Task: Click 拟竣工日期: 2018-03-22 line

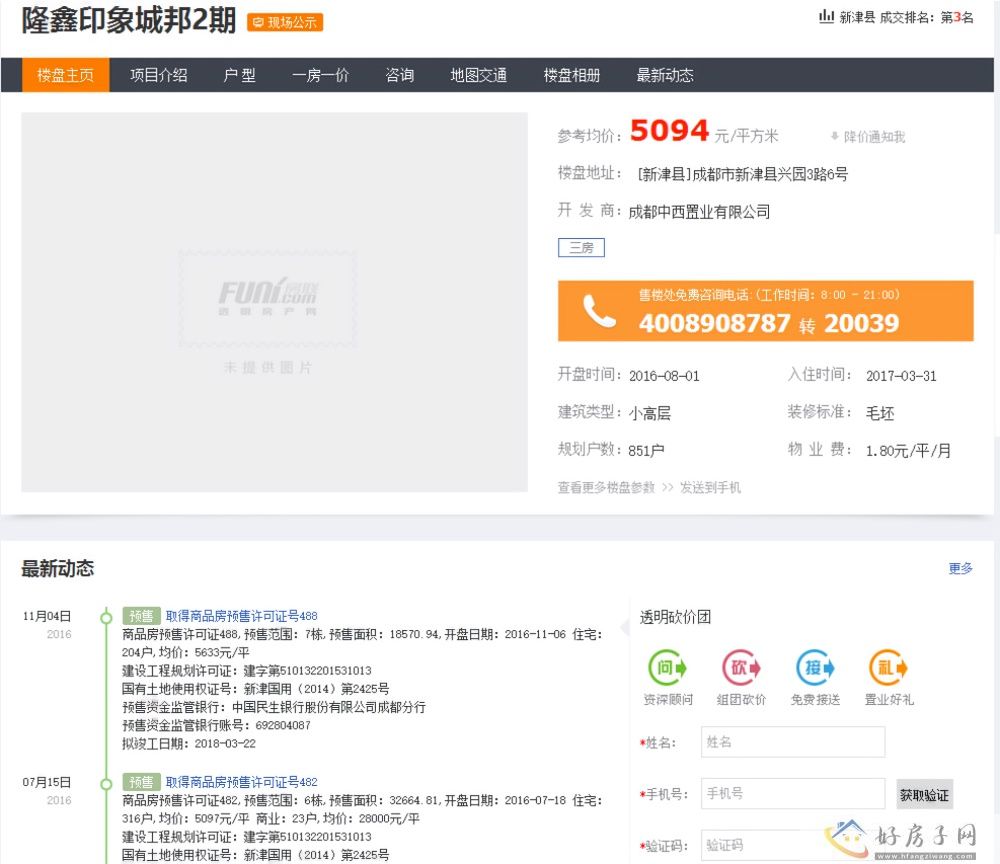Action: [x=189, y=743]
